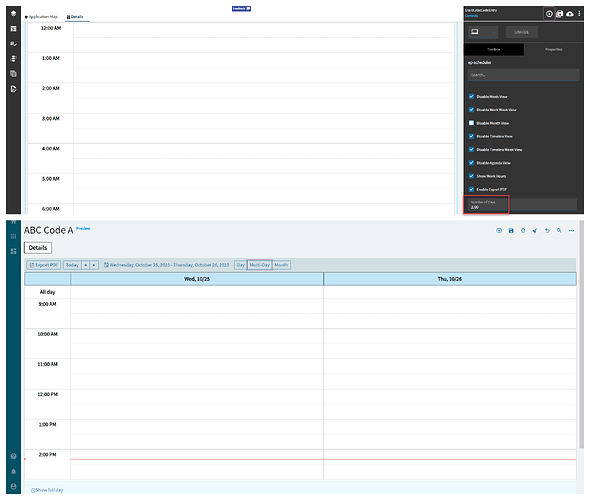This screenshot has width=590, height=500.
Task: Open the ellipsis more-options menu in preview toolbar
Action: 571,231
